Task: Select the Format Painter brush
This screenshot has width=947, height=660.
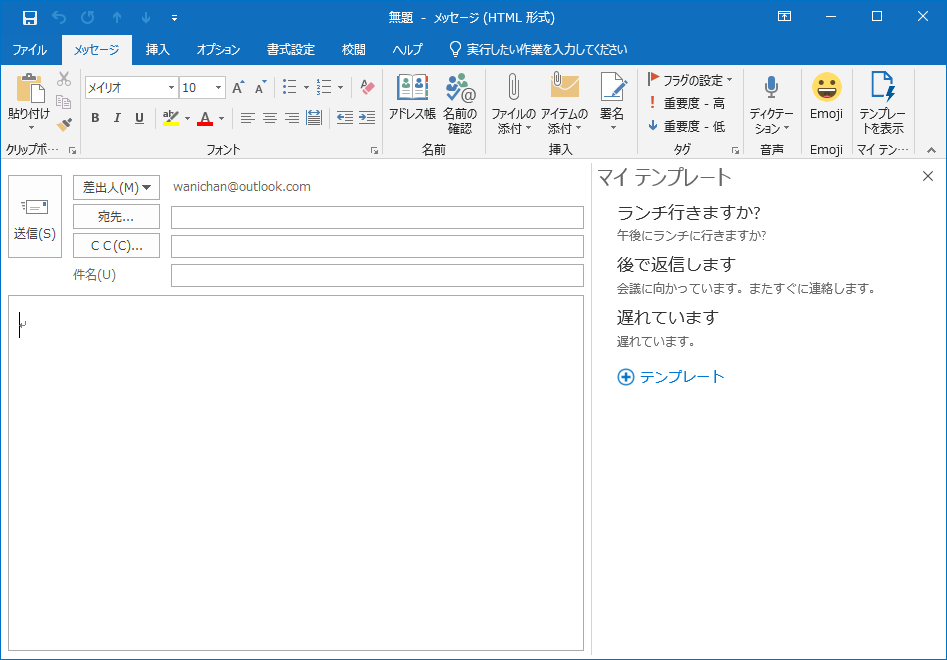Action: click(64, 124)
